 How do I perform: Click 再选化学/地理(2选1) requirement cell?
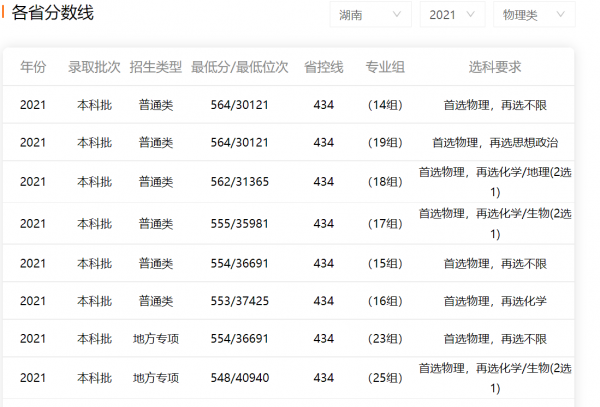[x=495, y=182]
